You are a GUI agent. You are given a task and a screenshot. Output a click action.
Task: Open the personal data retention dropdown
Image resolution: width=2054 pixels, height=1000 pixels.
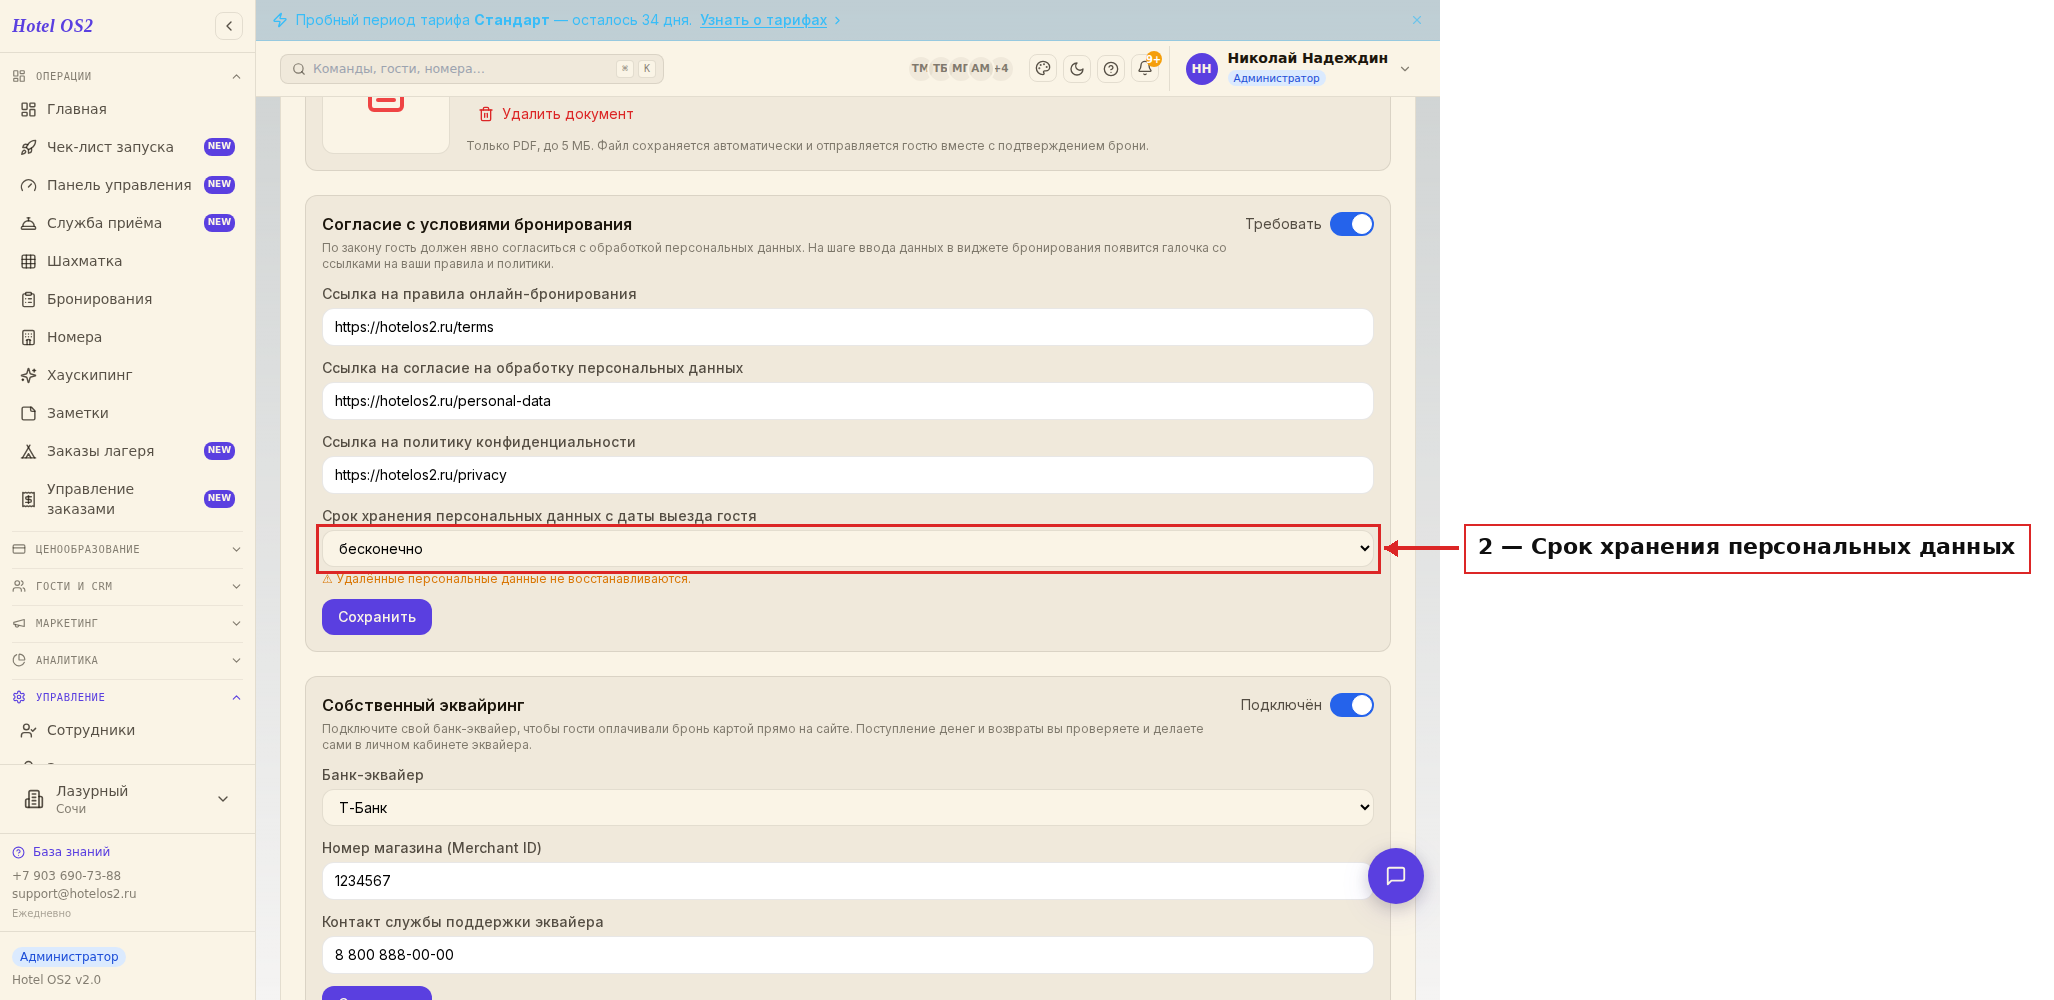pos(848,549)
